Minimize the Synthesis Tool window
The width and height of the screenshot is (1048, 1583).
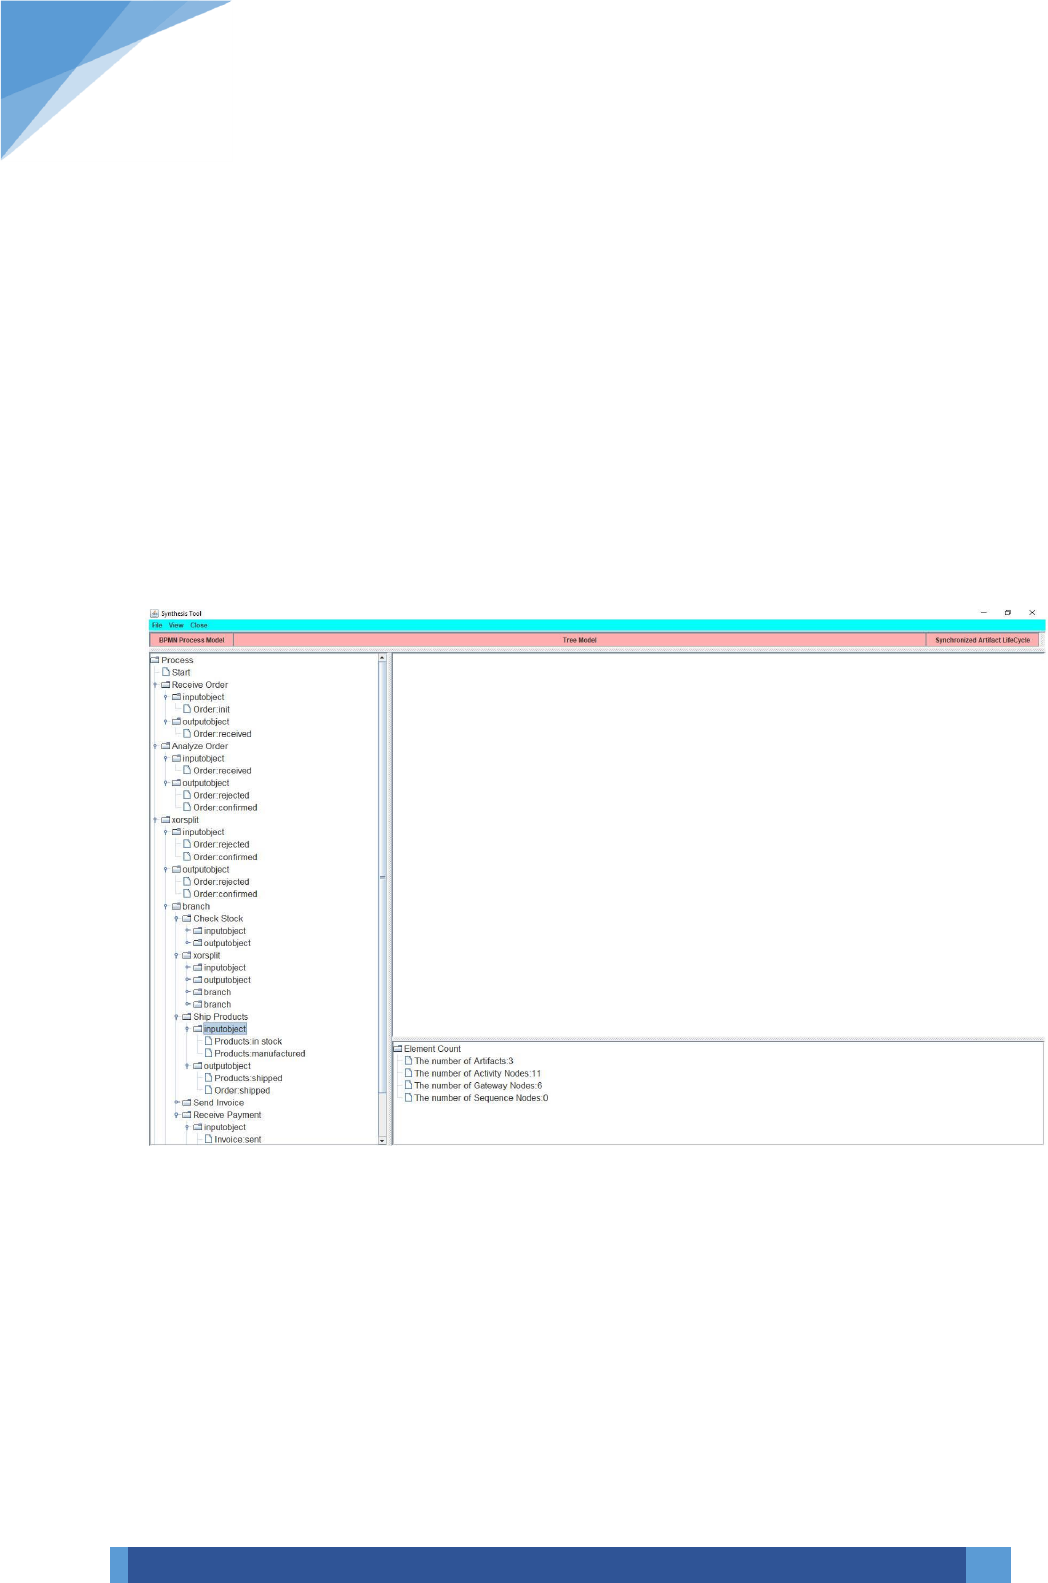point(984,613)
